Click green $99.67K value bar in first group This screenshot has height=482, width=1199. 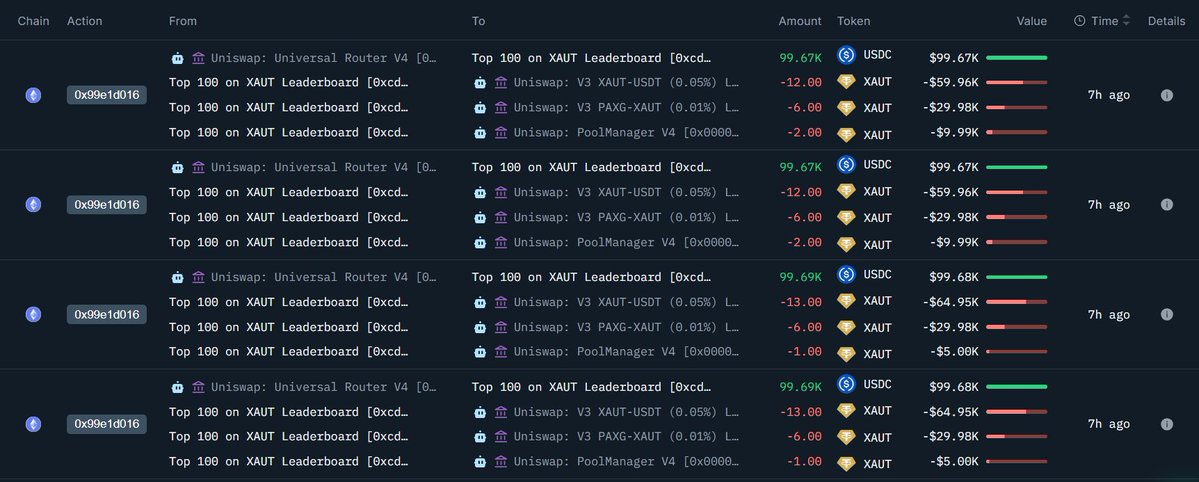click(1016, 57)
